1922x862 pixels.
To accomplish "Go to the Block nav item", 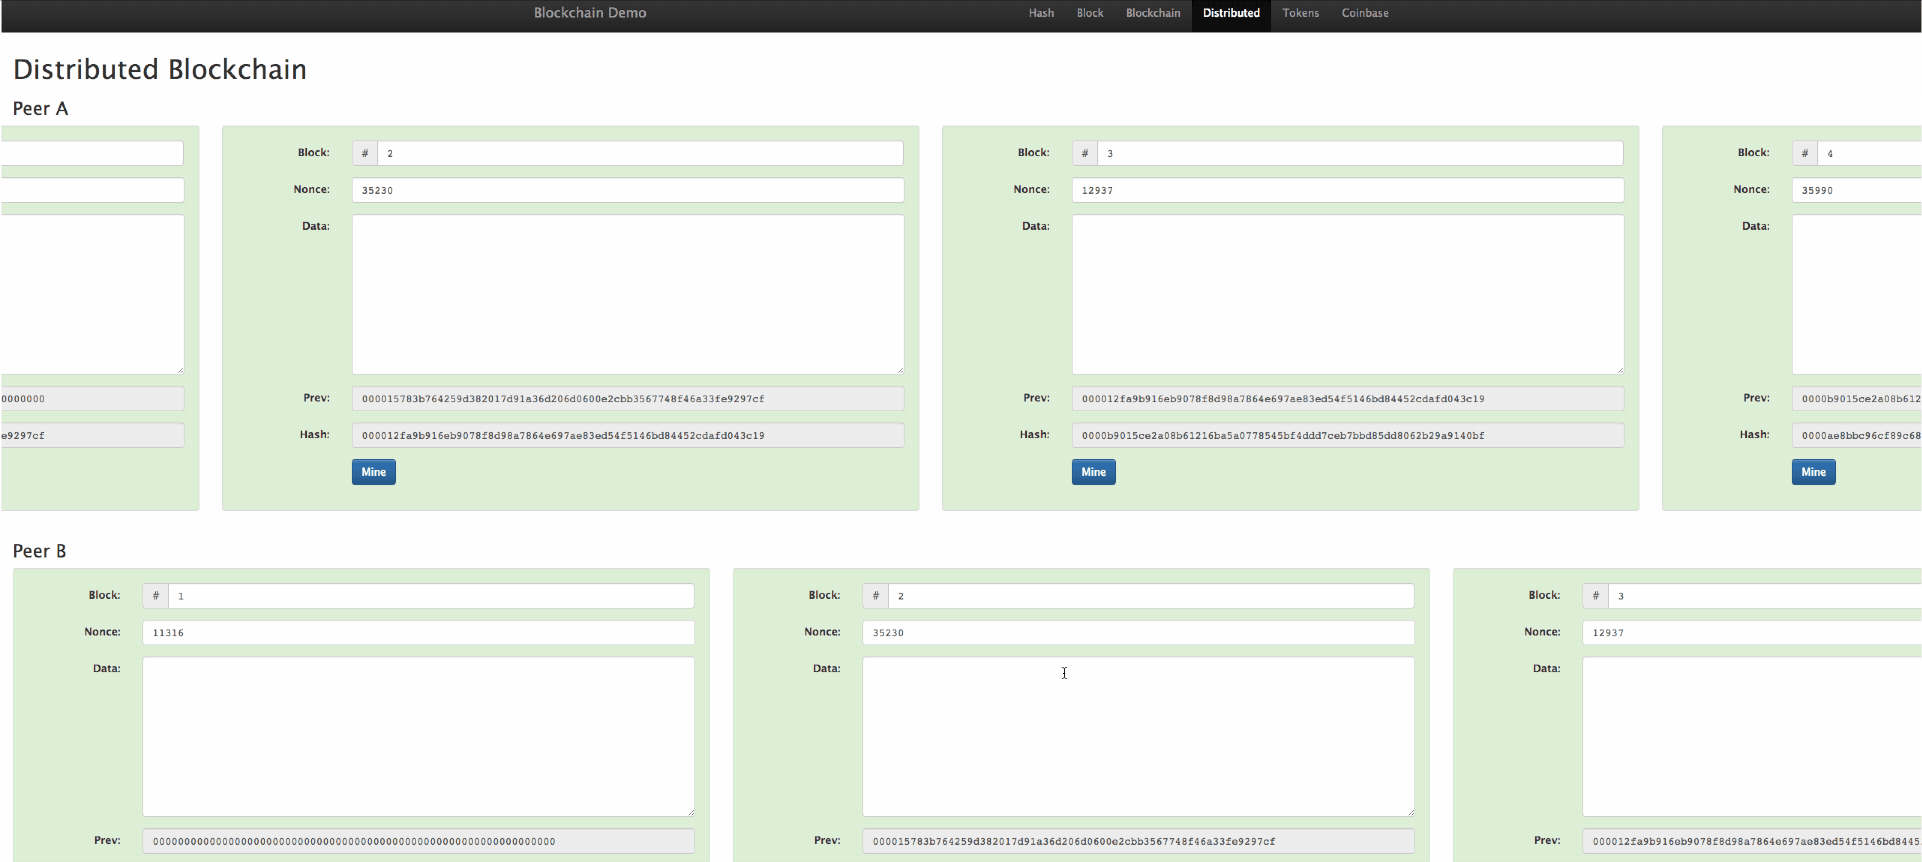I will click(1090, 13).
